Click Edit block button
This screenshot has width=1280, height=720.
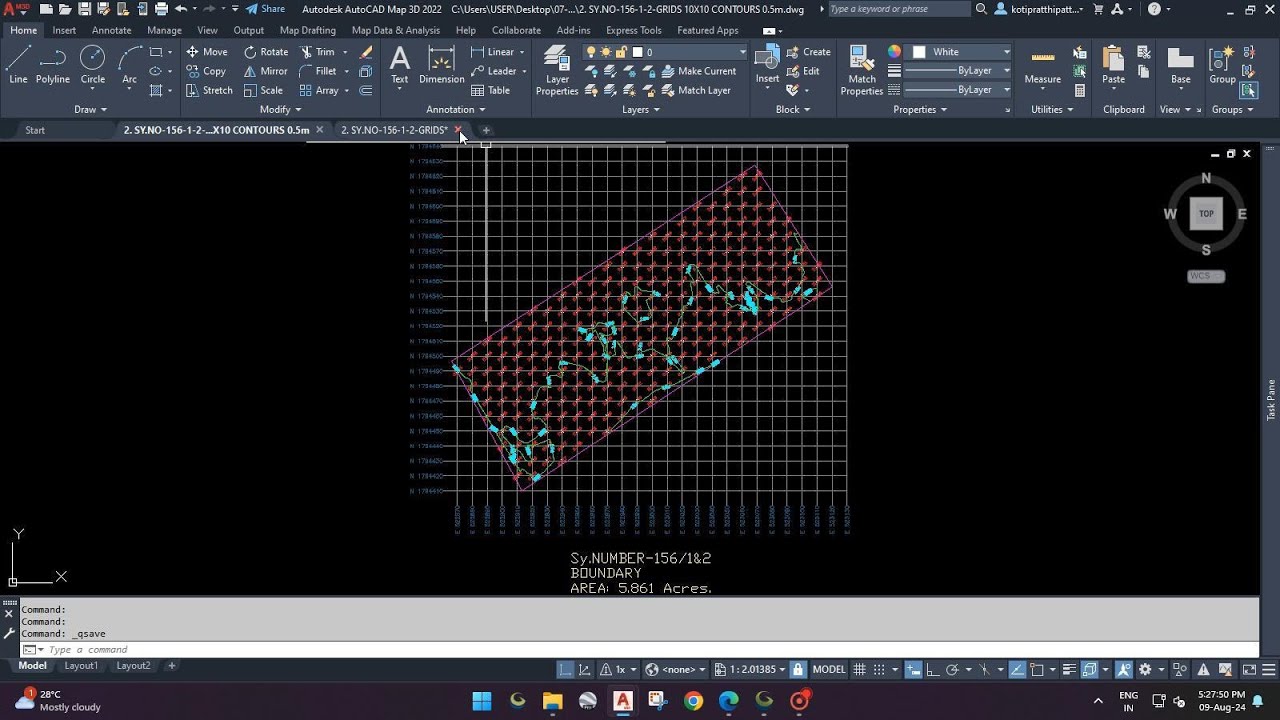point(803,71)
